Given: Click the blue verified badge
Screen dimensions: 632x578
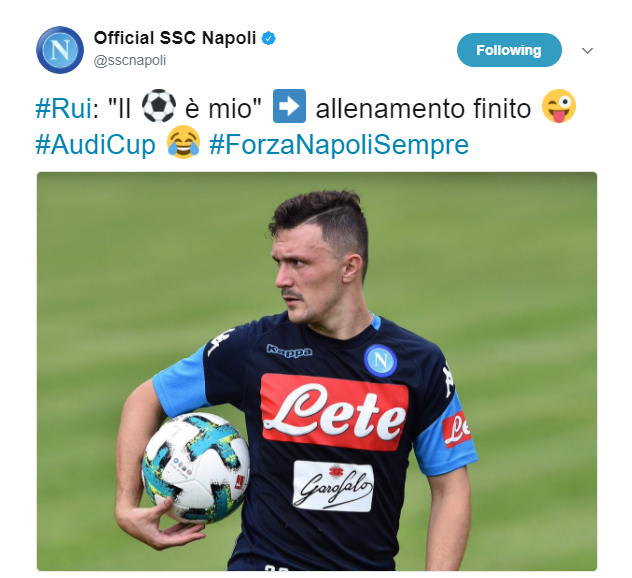Looking at the screenshot, I should point(269,38).
